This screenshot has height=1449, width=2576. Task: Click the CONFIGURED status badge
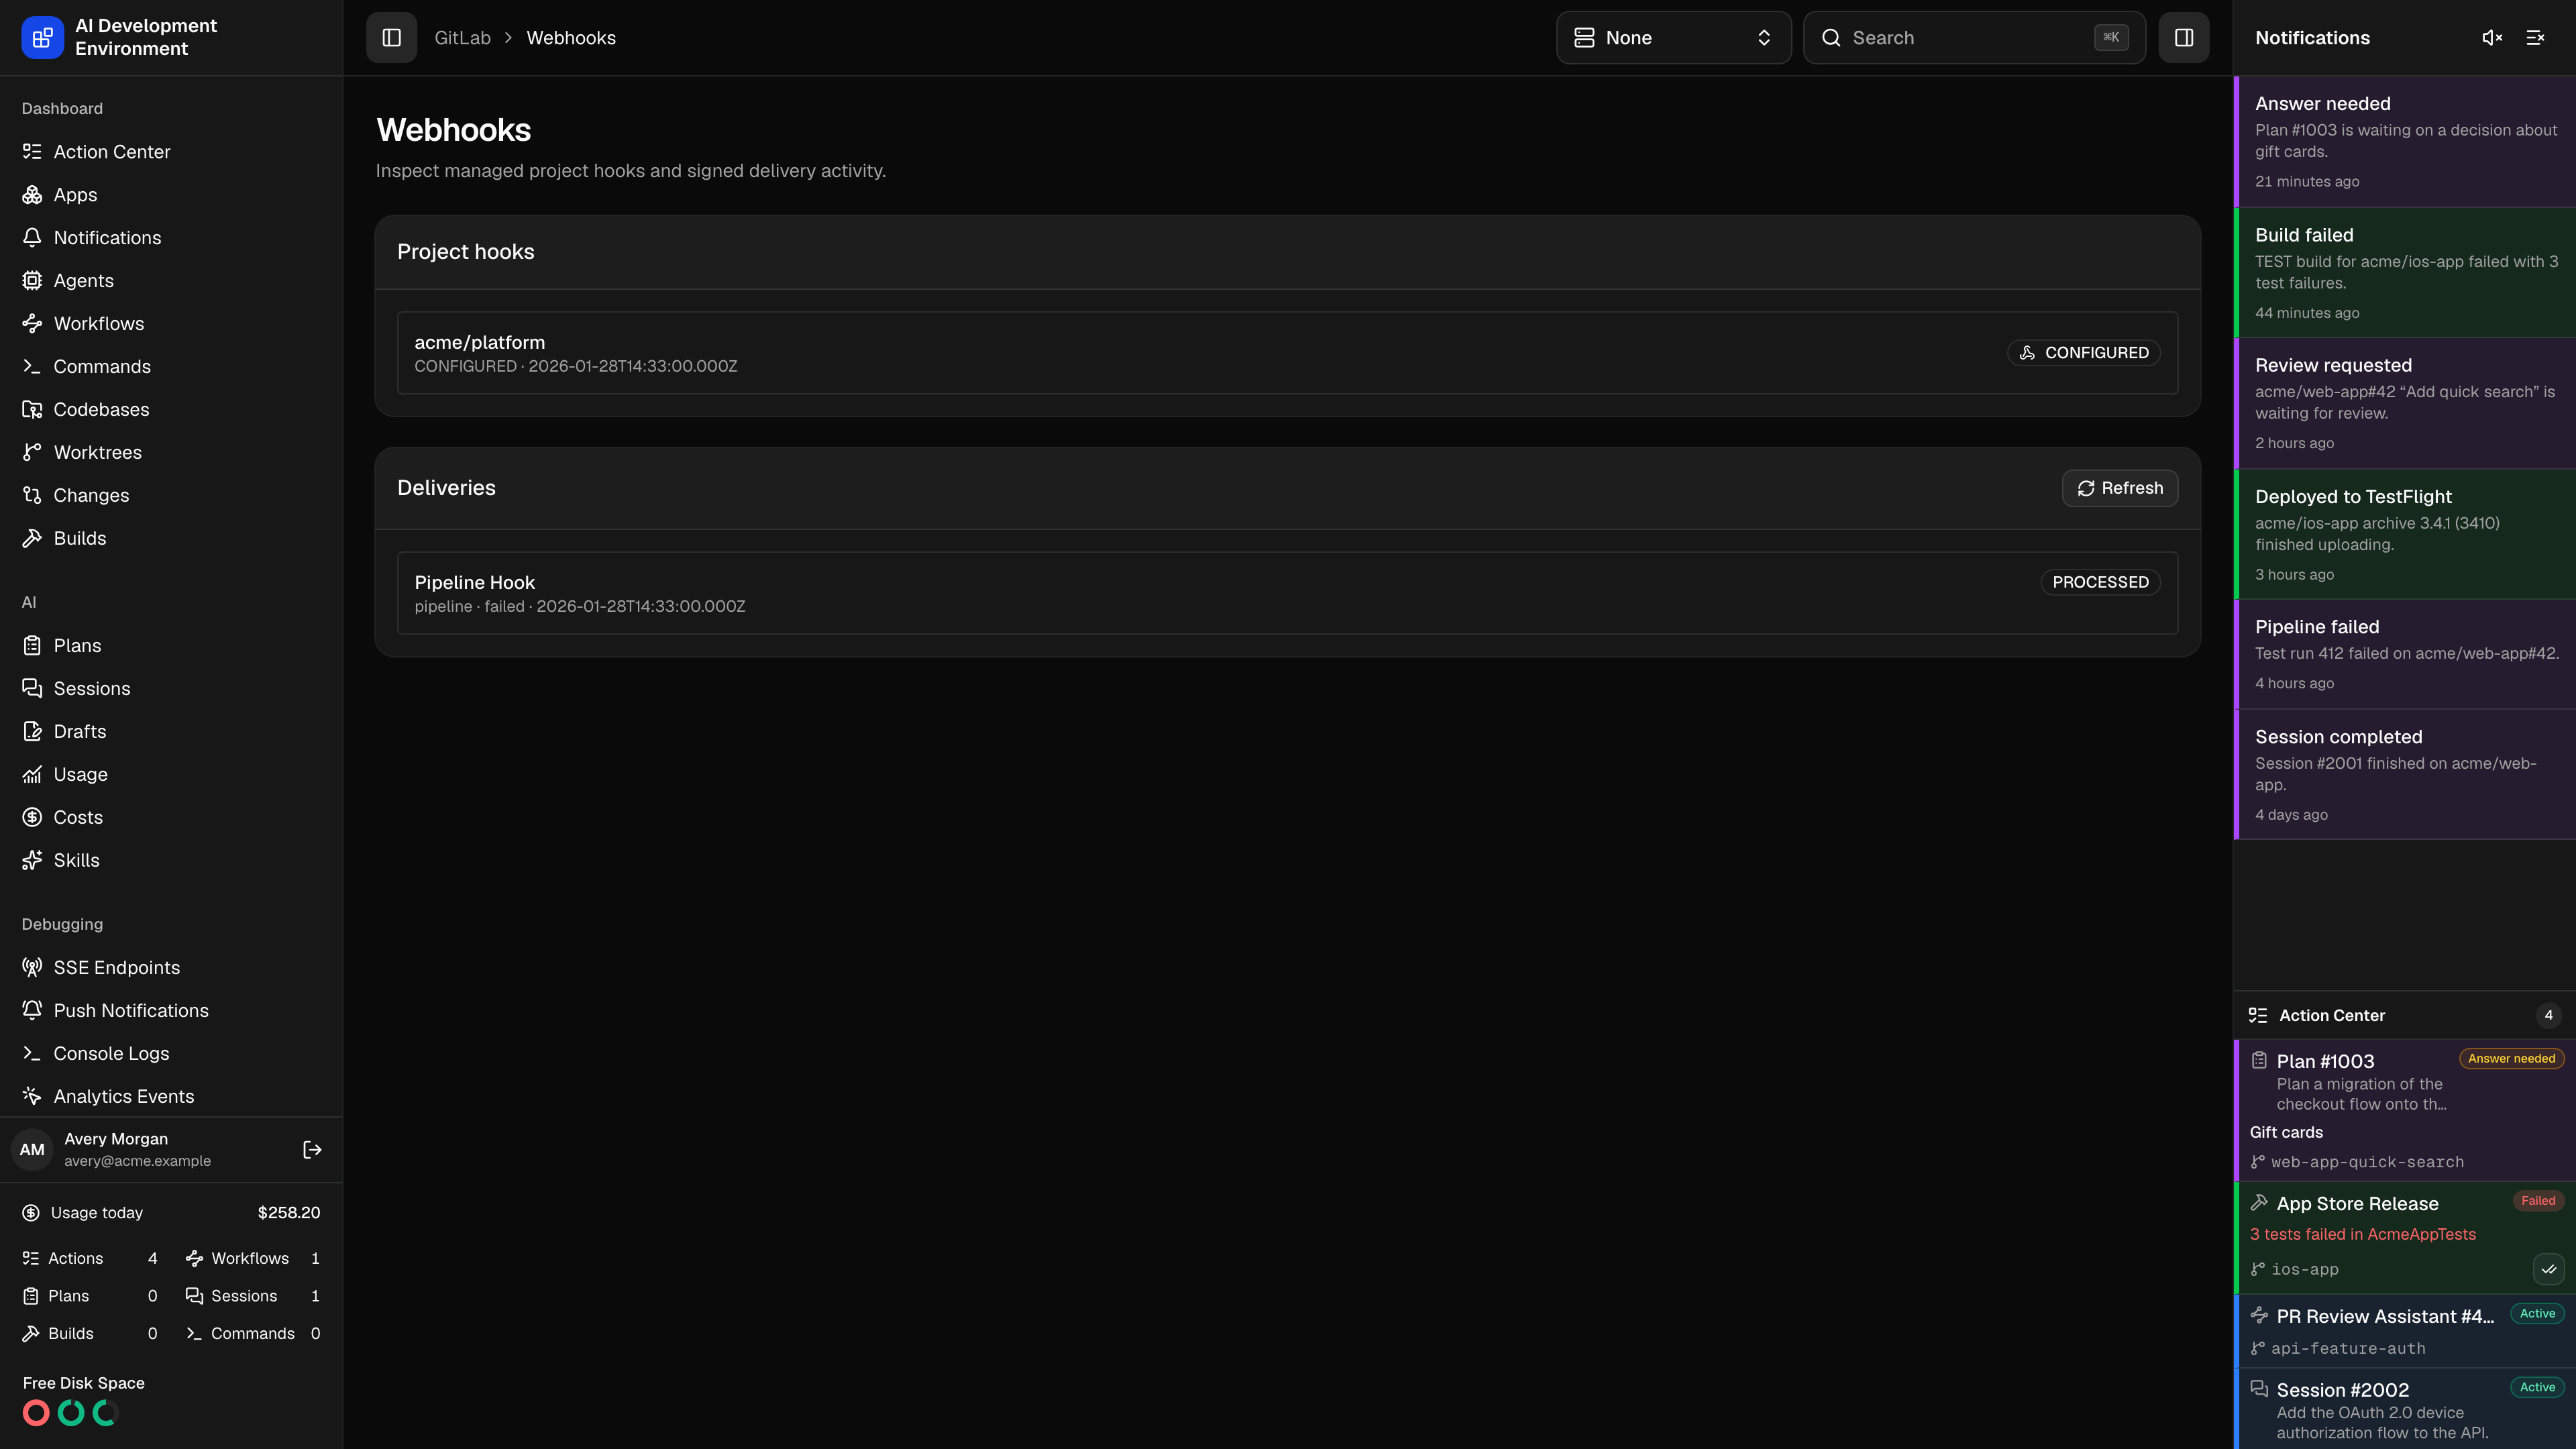pos(2083,353)
